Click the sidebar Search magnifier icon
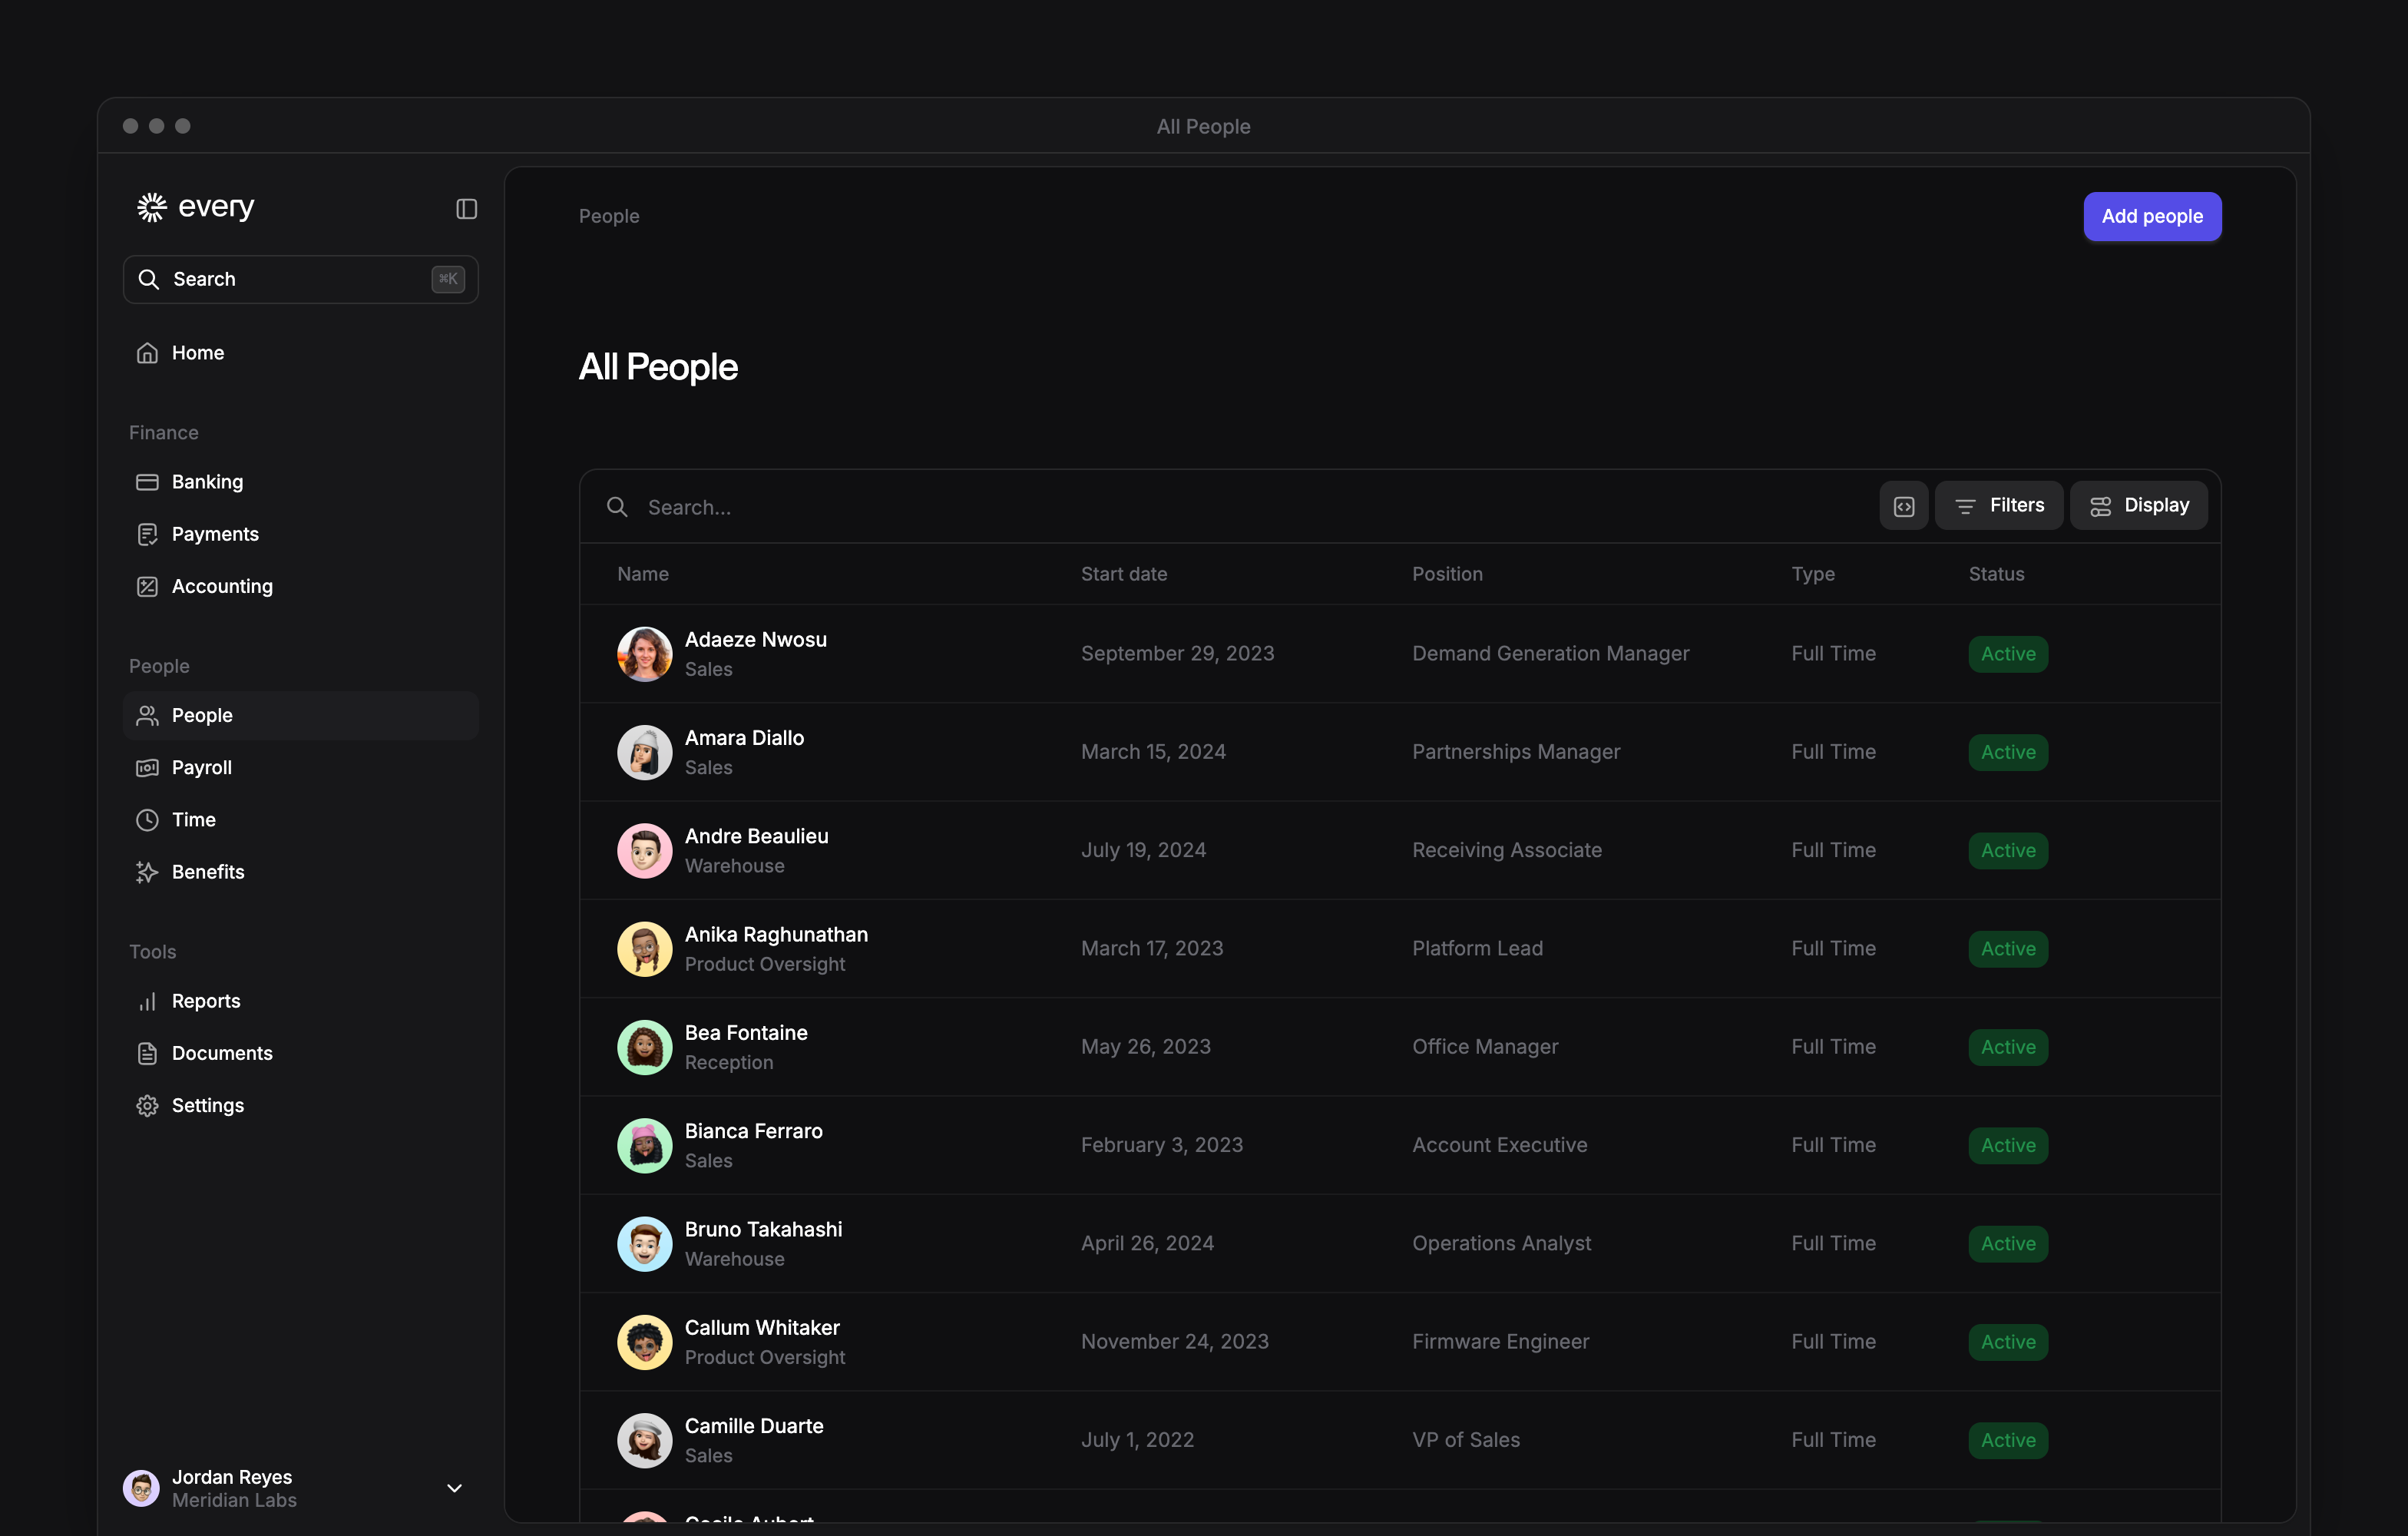 [149, 279]
